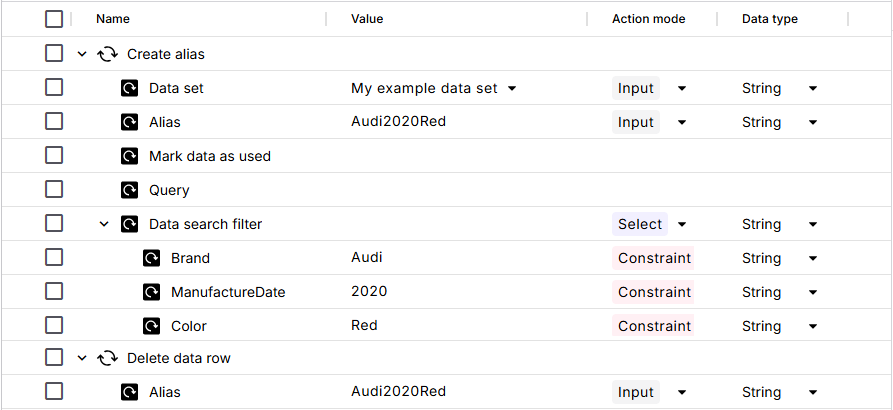Image resolution: width=893 pixels, height=410 pixels.
Task: Click the Select action mode on filter
Action: [x=640, y=224]
